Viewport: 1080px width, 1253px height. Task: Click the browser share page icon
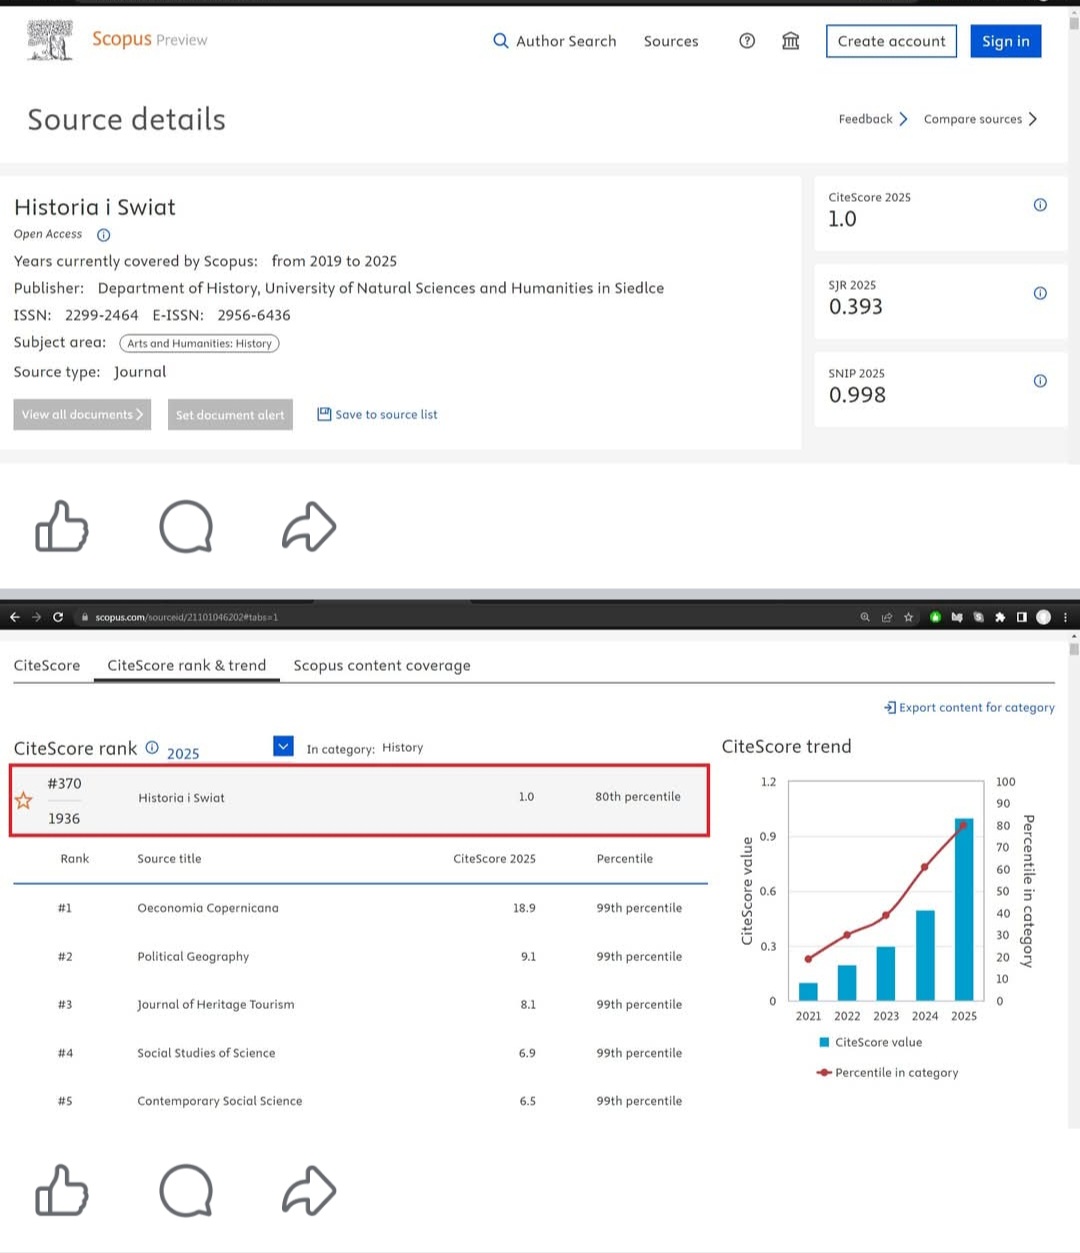887,617
